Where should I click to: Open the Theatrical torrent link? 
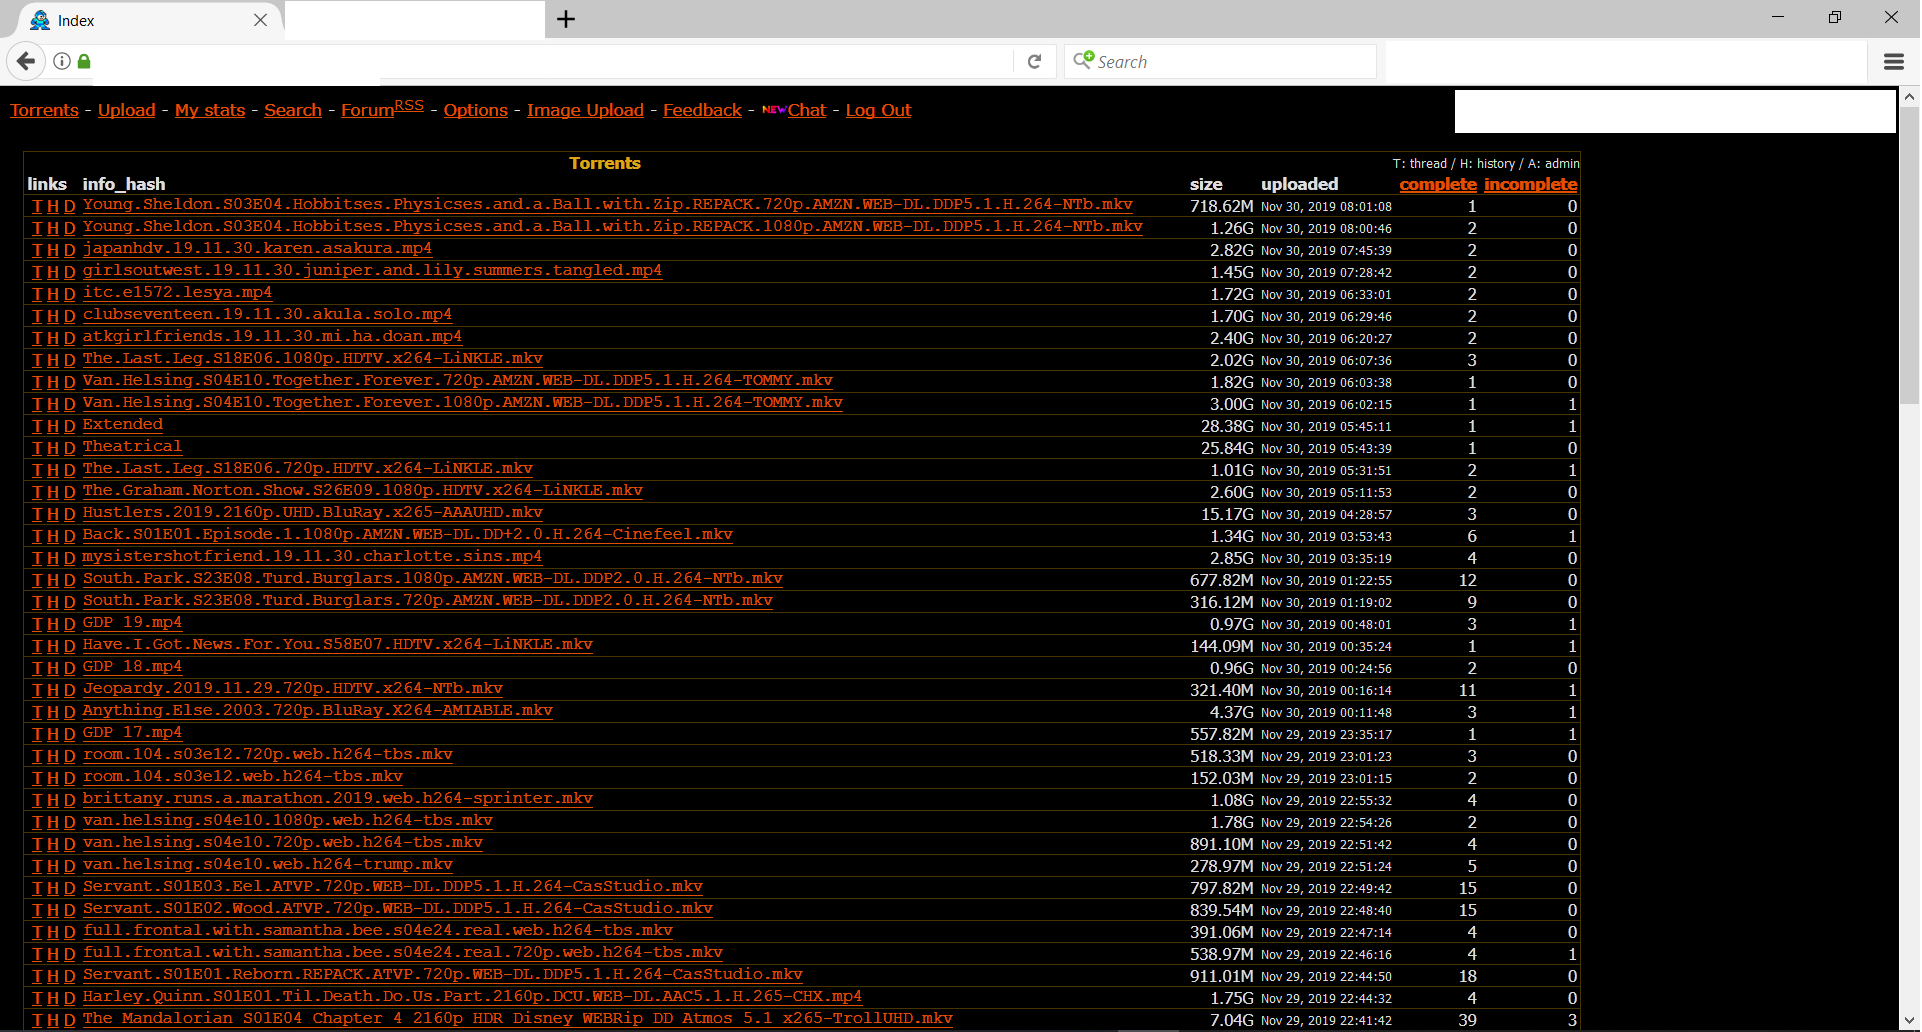[132, 447]
